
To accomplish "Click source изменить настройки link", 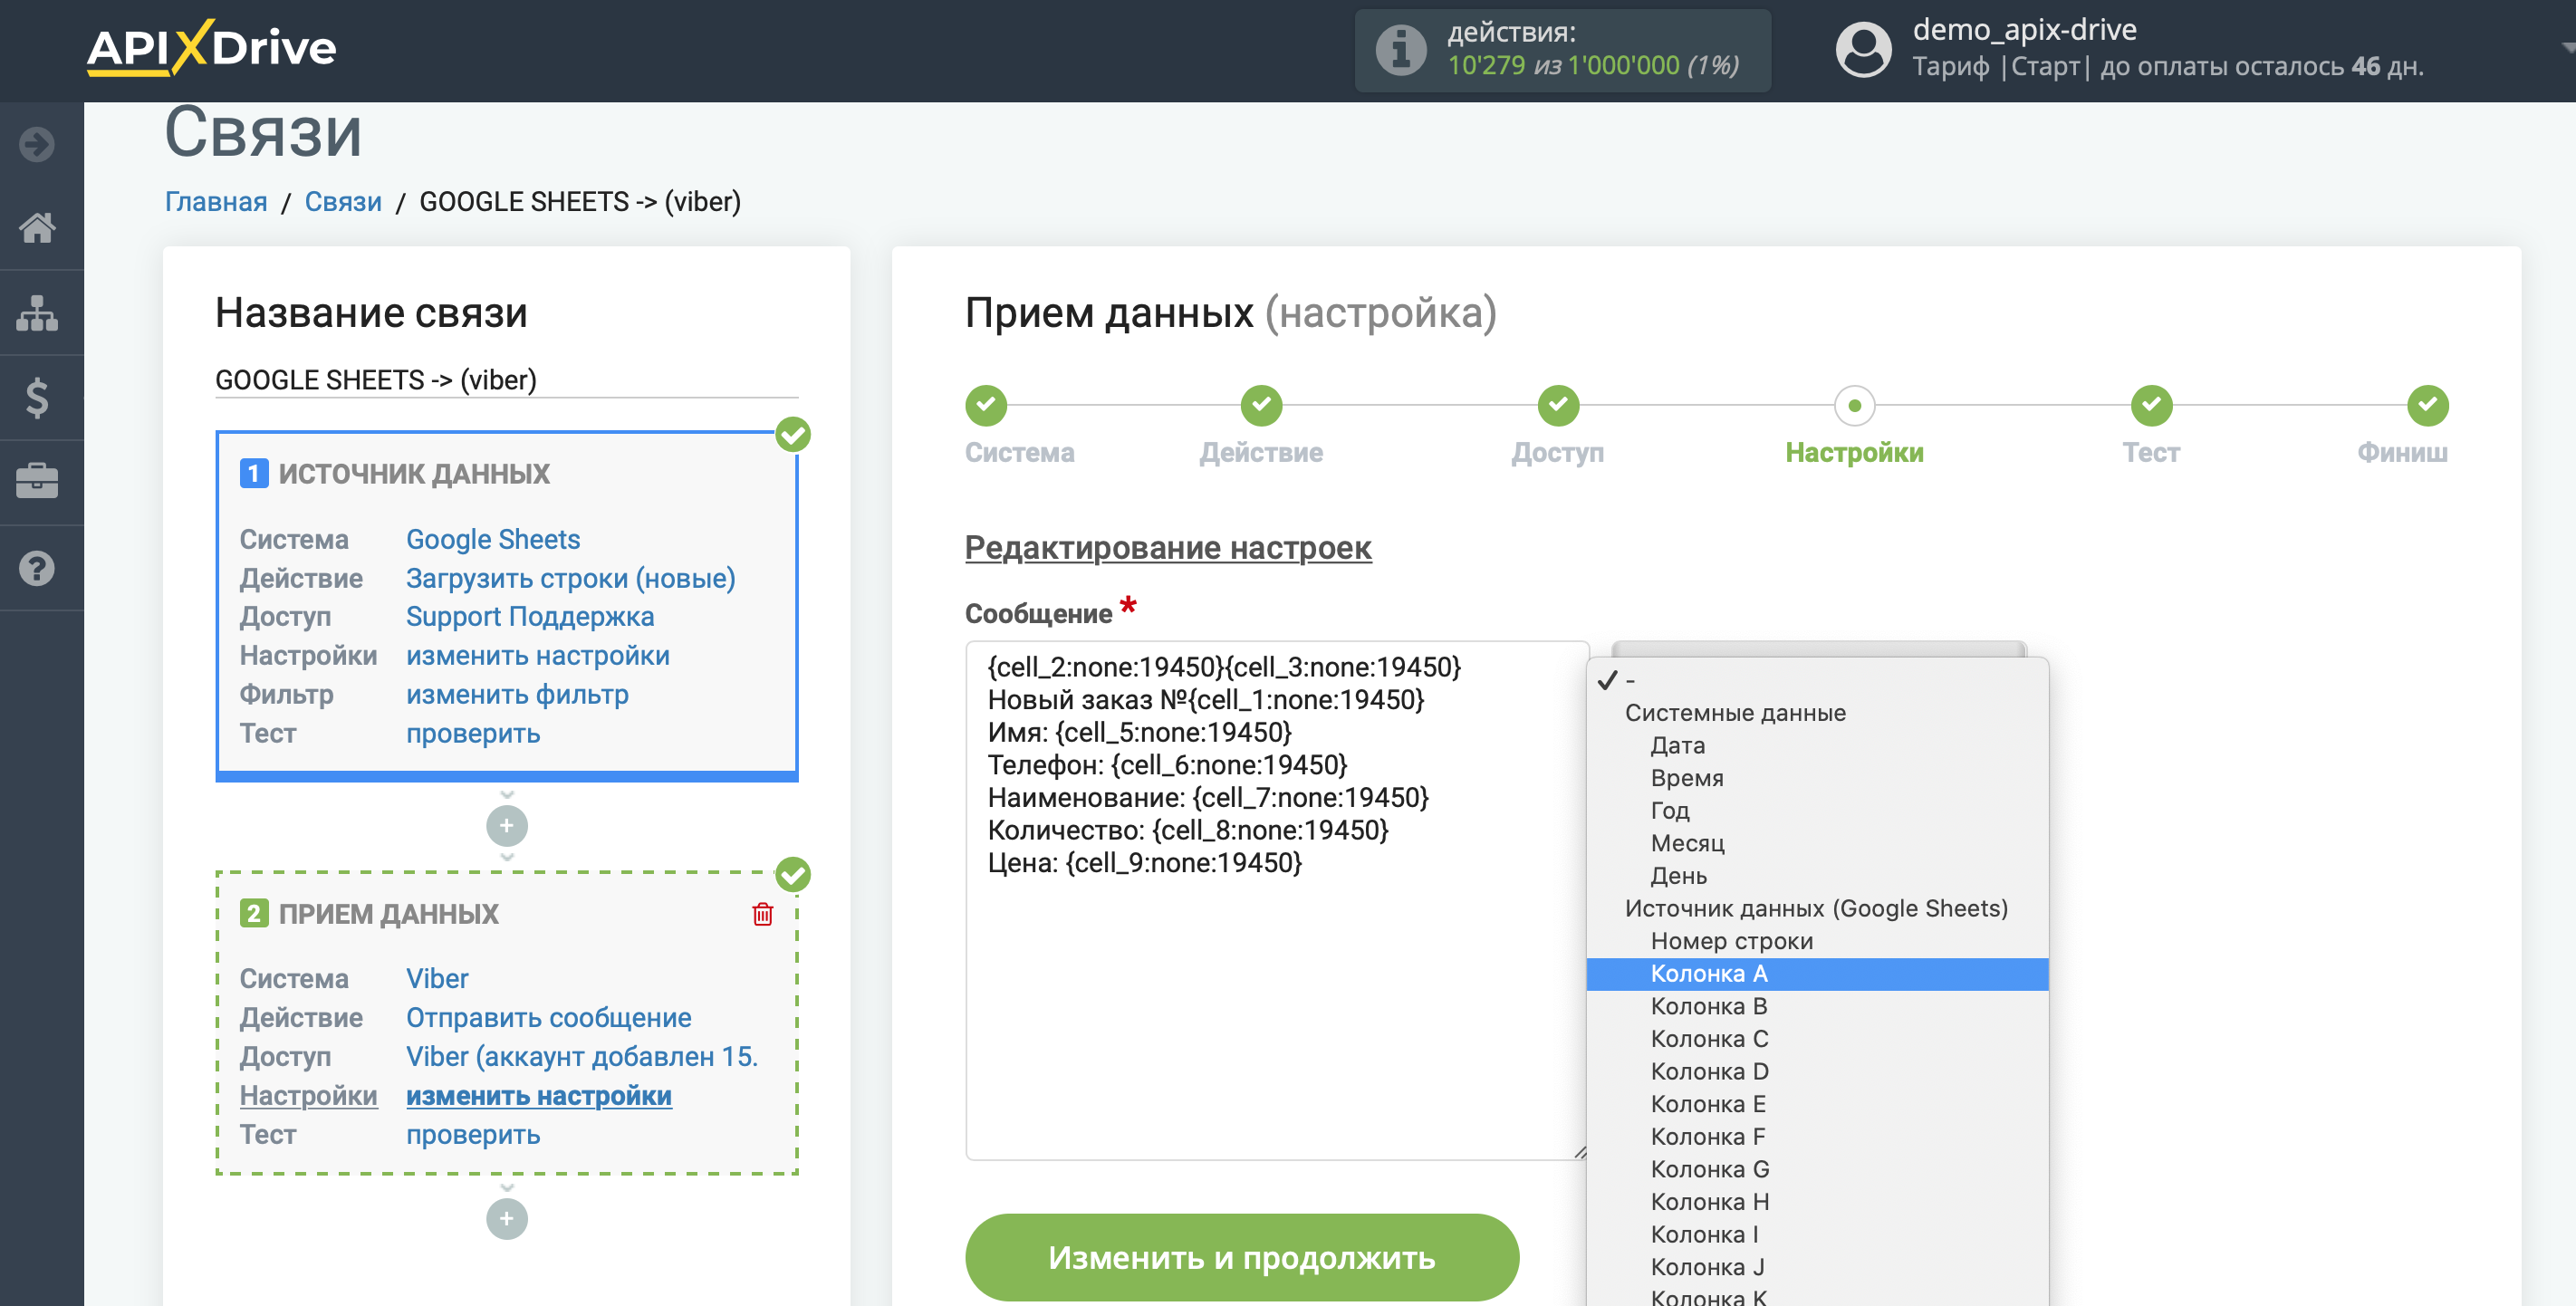I will (538, 656).
